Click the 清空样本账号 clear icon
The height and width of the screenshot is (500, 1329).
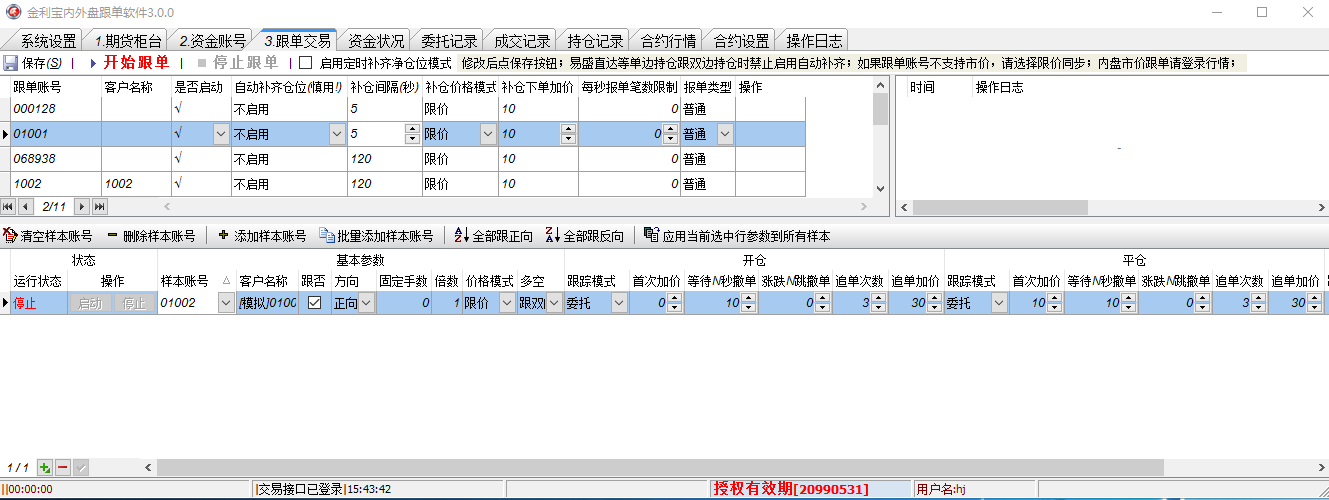pyautogui.click(x=10, y=236)
